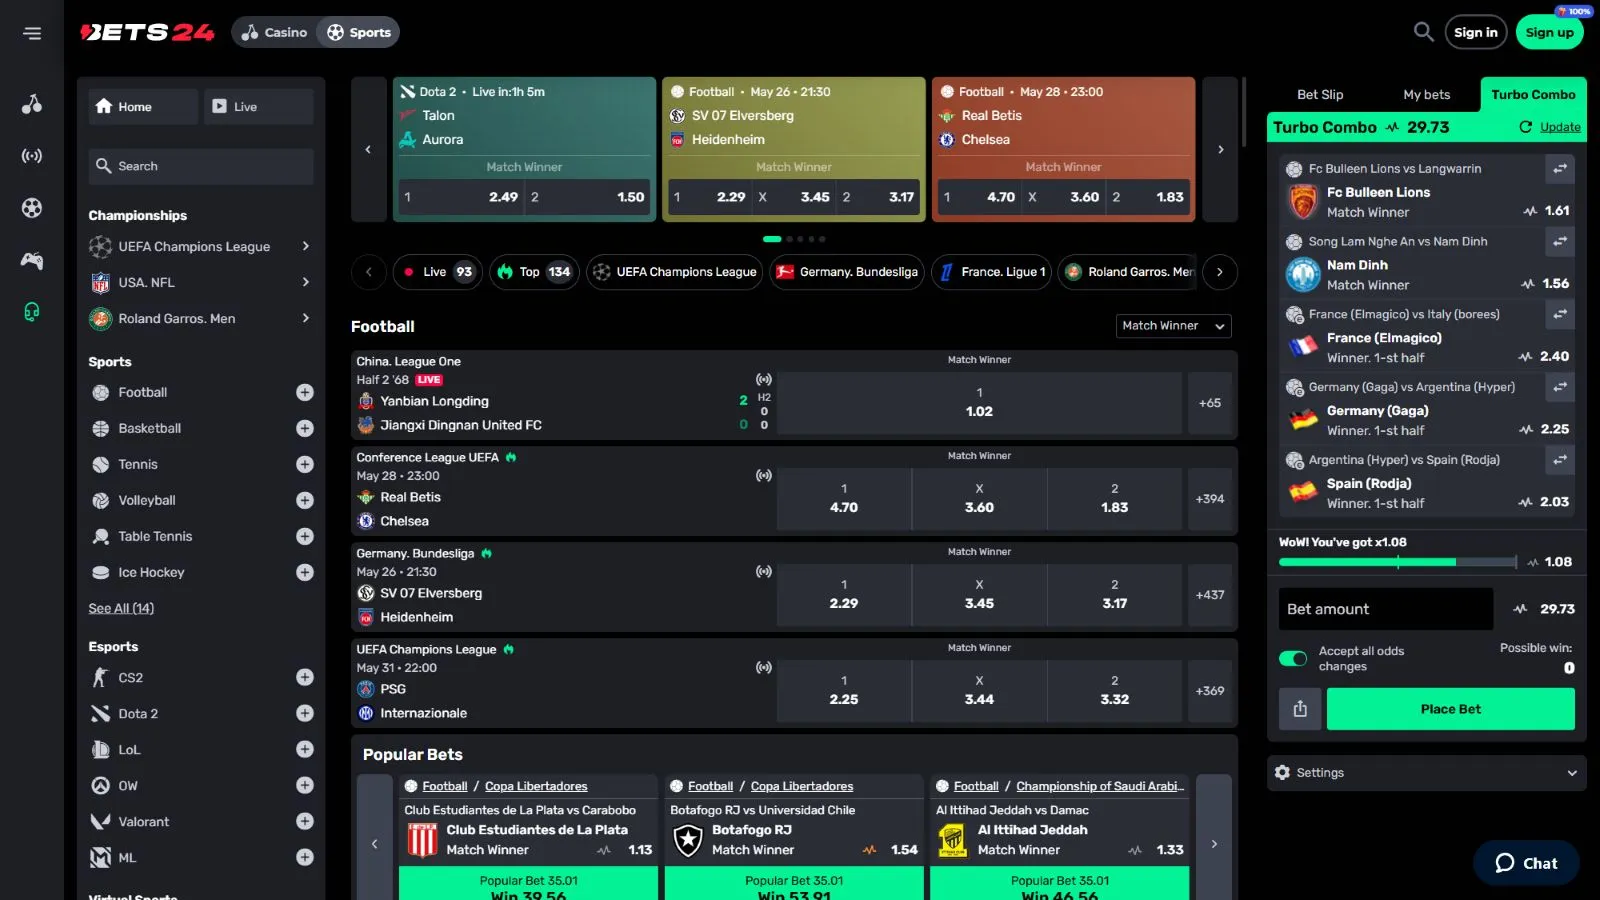Screen dimensions: 1600x900
Task: Click the See All (14) link
Action: click(x=121, y=609)
